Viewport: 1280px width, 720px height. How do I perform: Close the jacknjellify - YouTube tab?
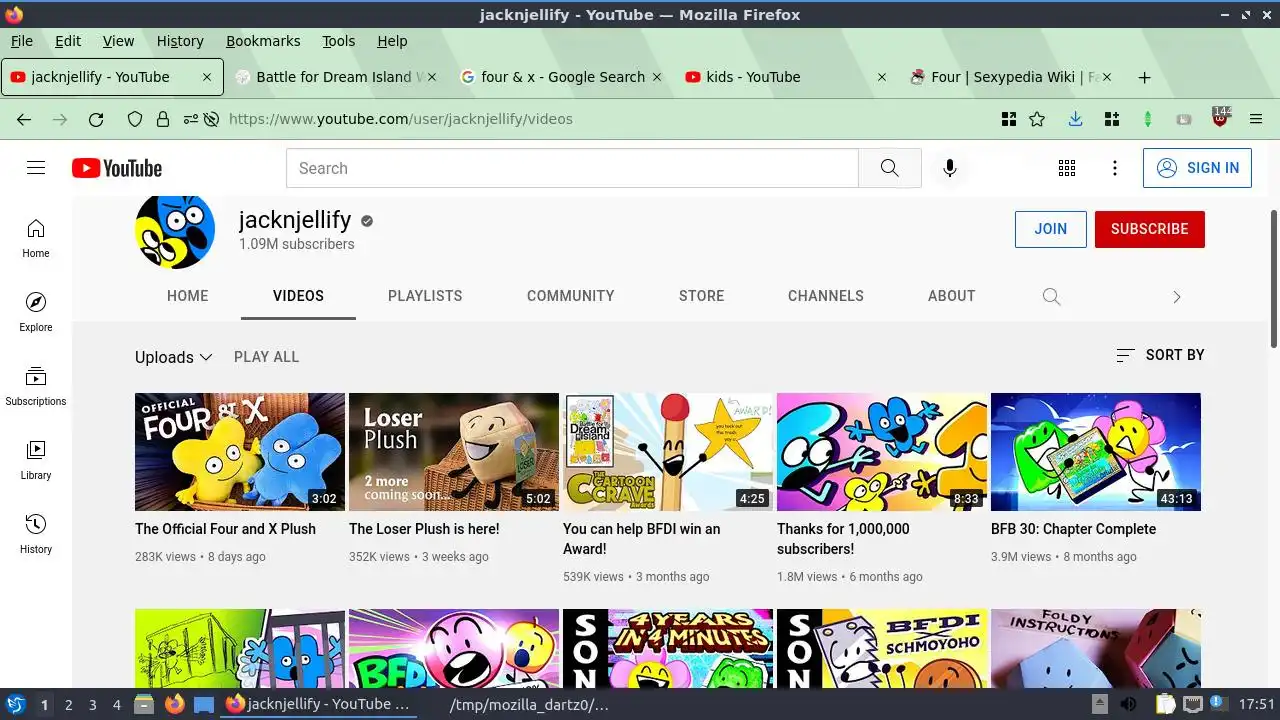click(x=207, y=77)
